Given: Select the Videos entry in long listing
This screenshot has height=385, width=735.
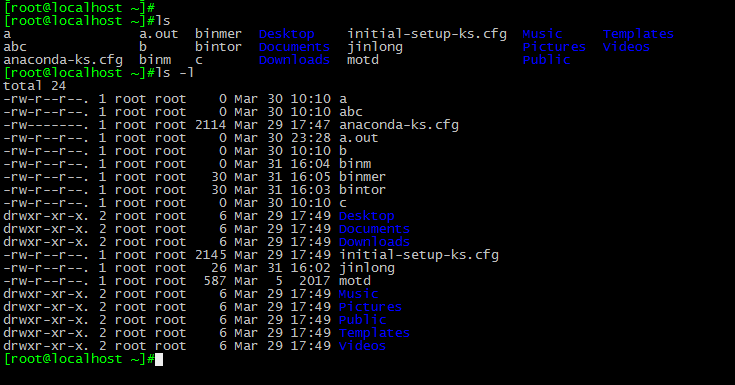Looking at the screenshot, I should tap(362, 346).
